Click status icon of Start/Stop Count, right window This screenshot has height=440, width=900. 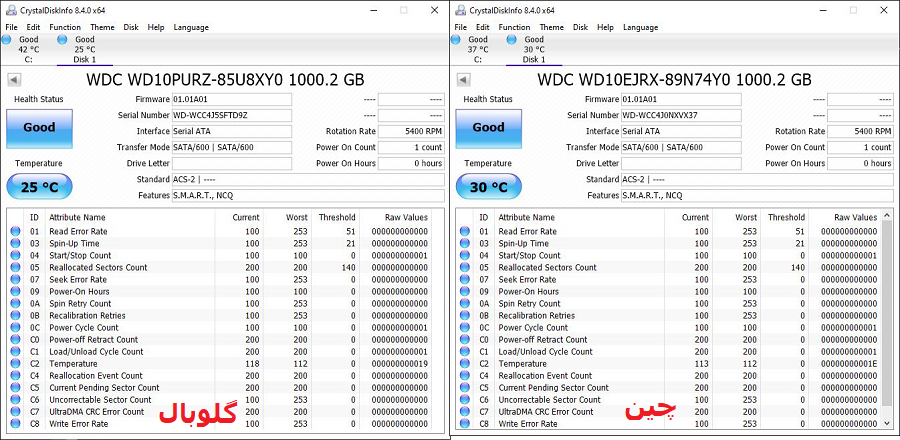(465, 255)
